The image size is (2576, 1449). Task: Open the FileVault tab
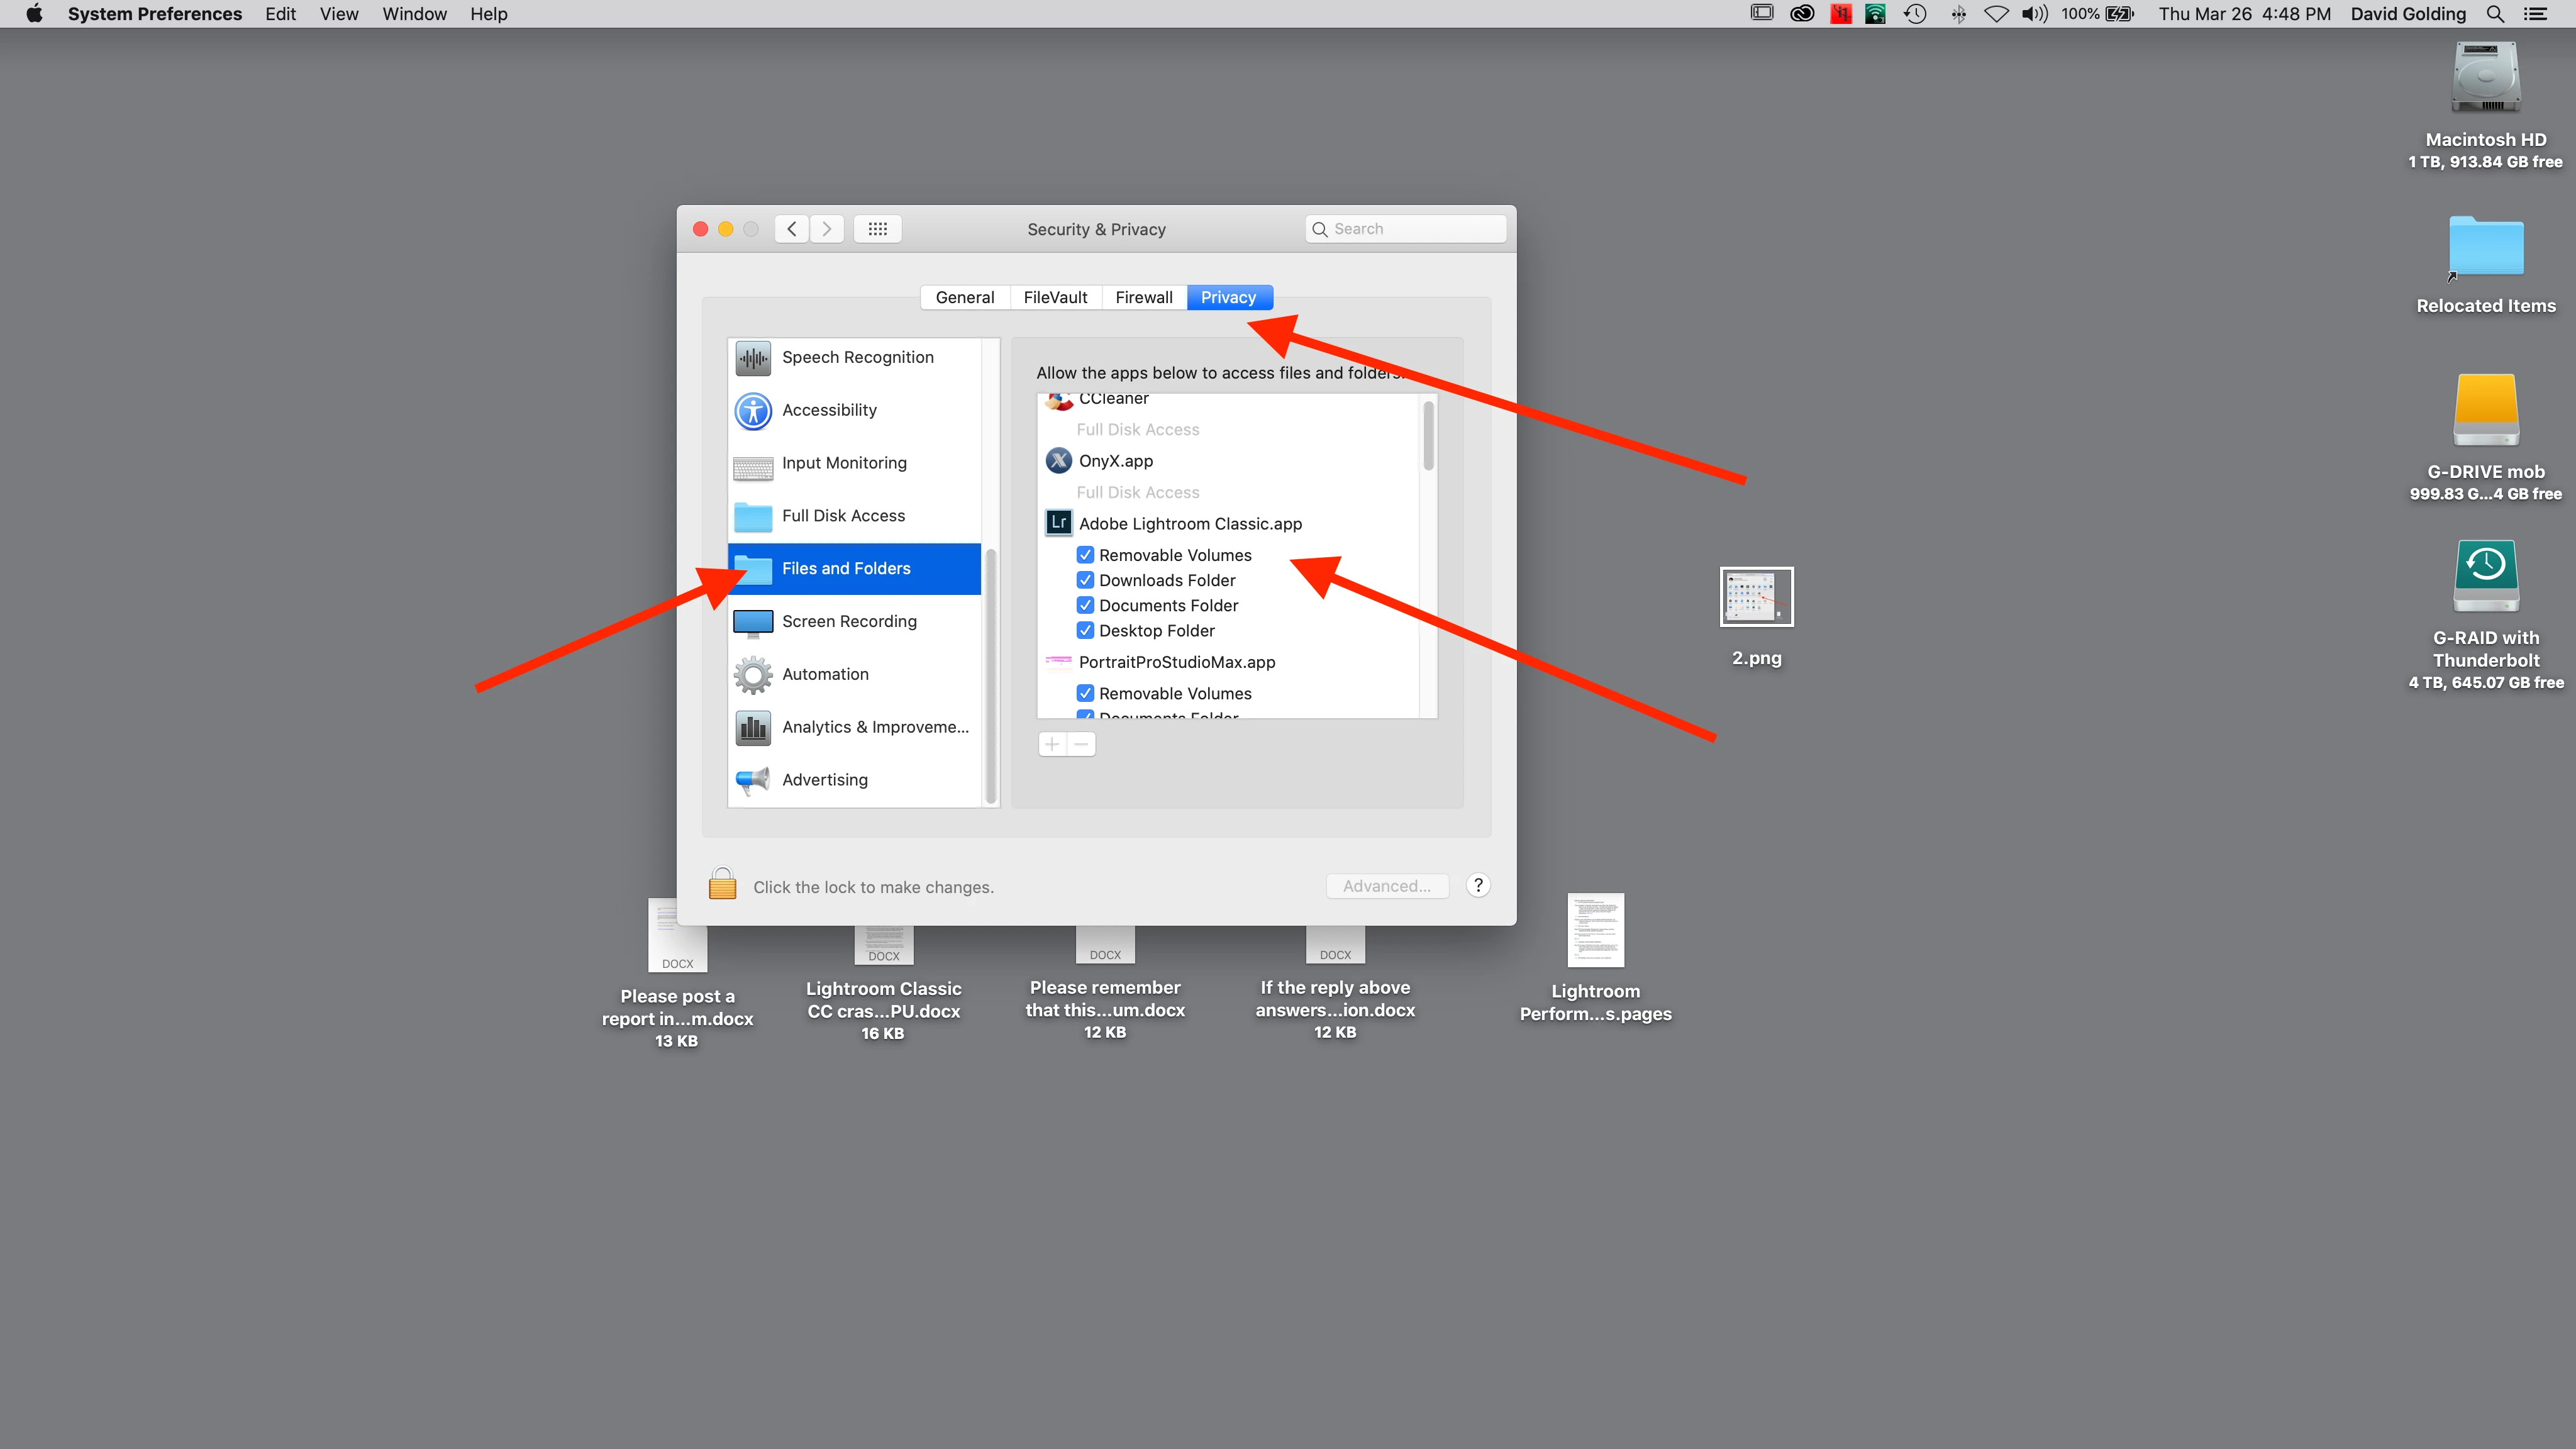(1055, 297)
